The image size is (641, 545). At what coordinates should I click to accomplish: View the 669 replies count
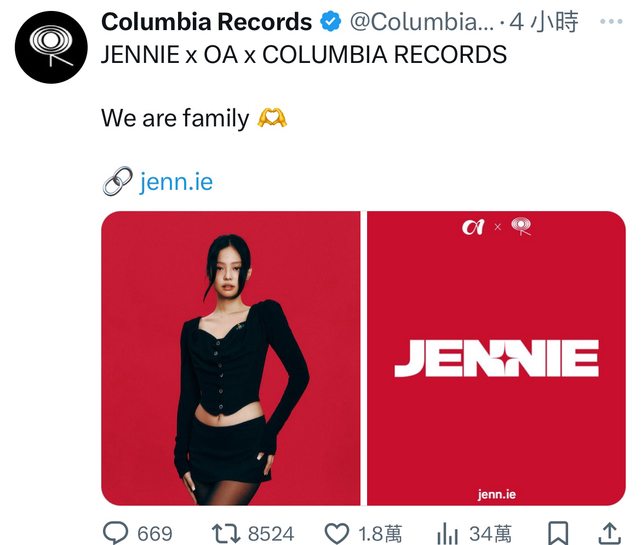(x=155, y=534)
